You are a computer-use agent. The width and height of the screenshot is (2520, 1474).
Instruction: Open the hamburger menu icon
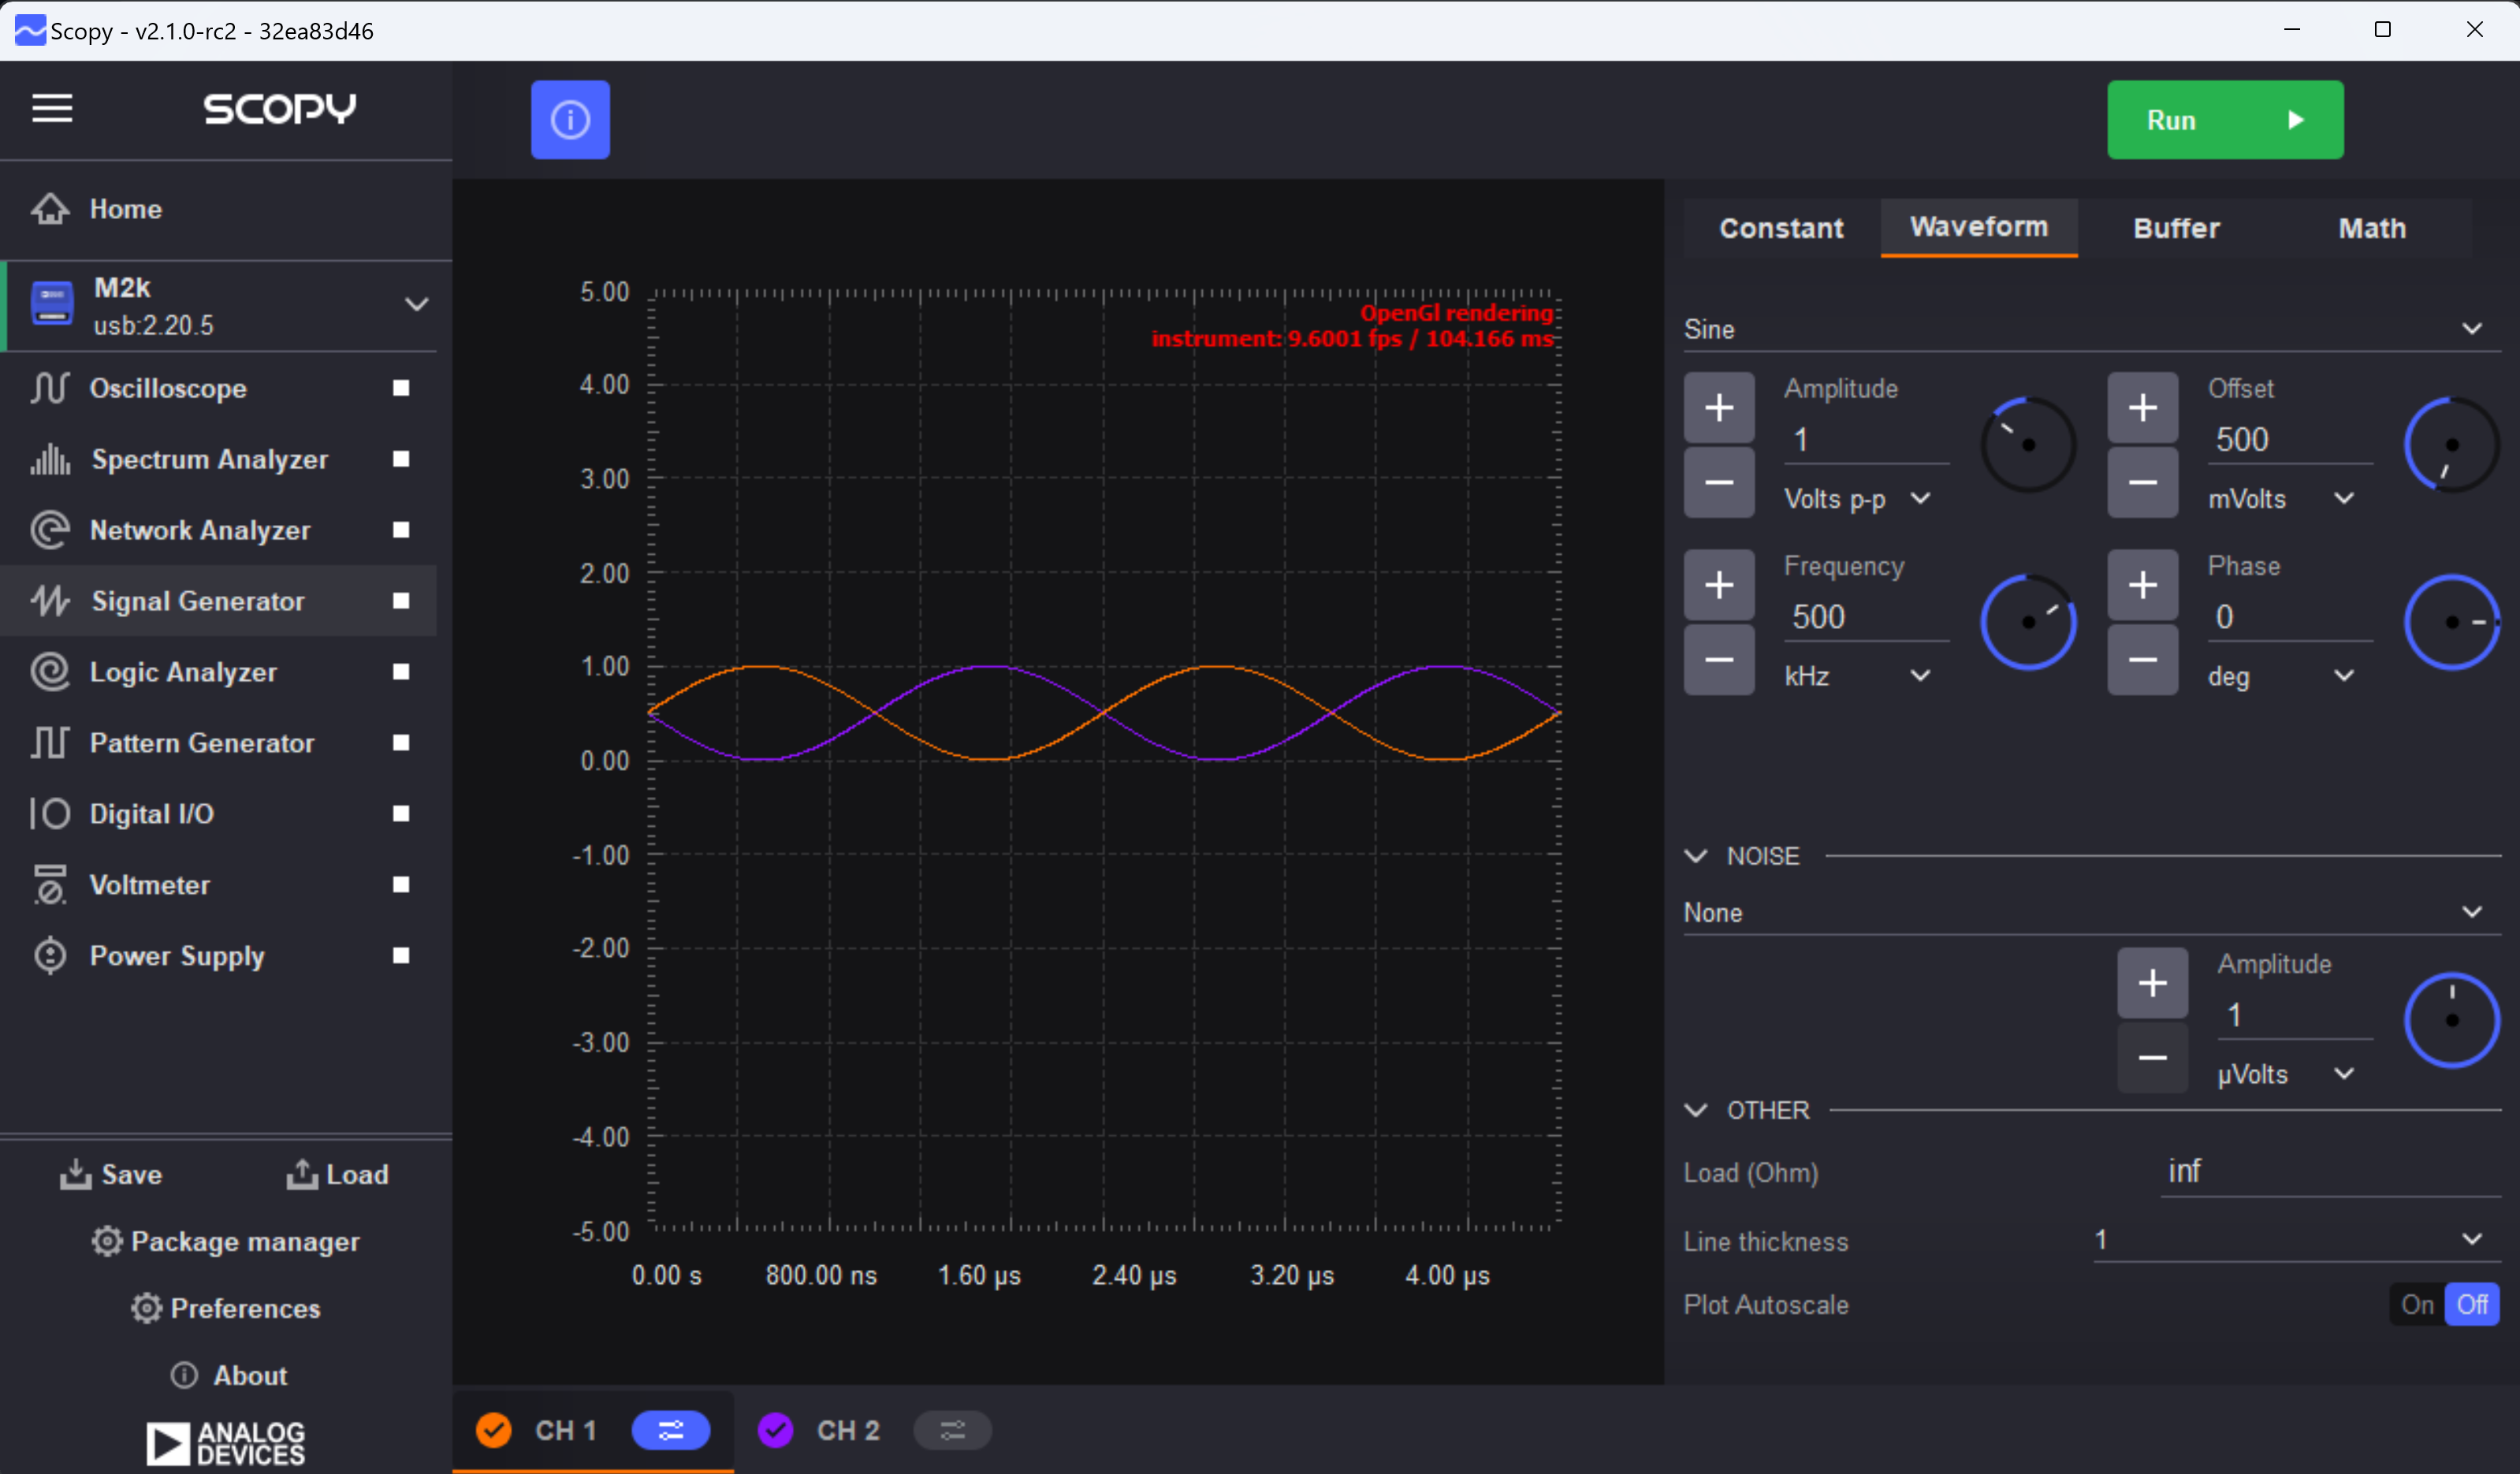(x=52, y=108)
